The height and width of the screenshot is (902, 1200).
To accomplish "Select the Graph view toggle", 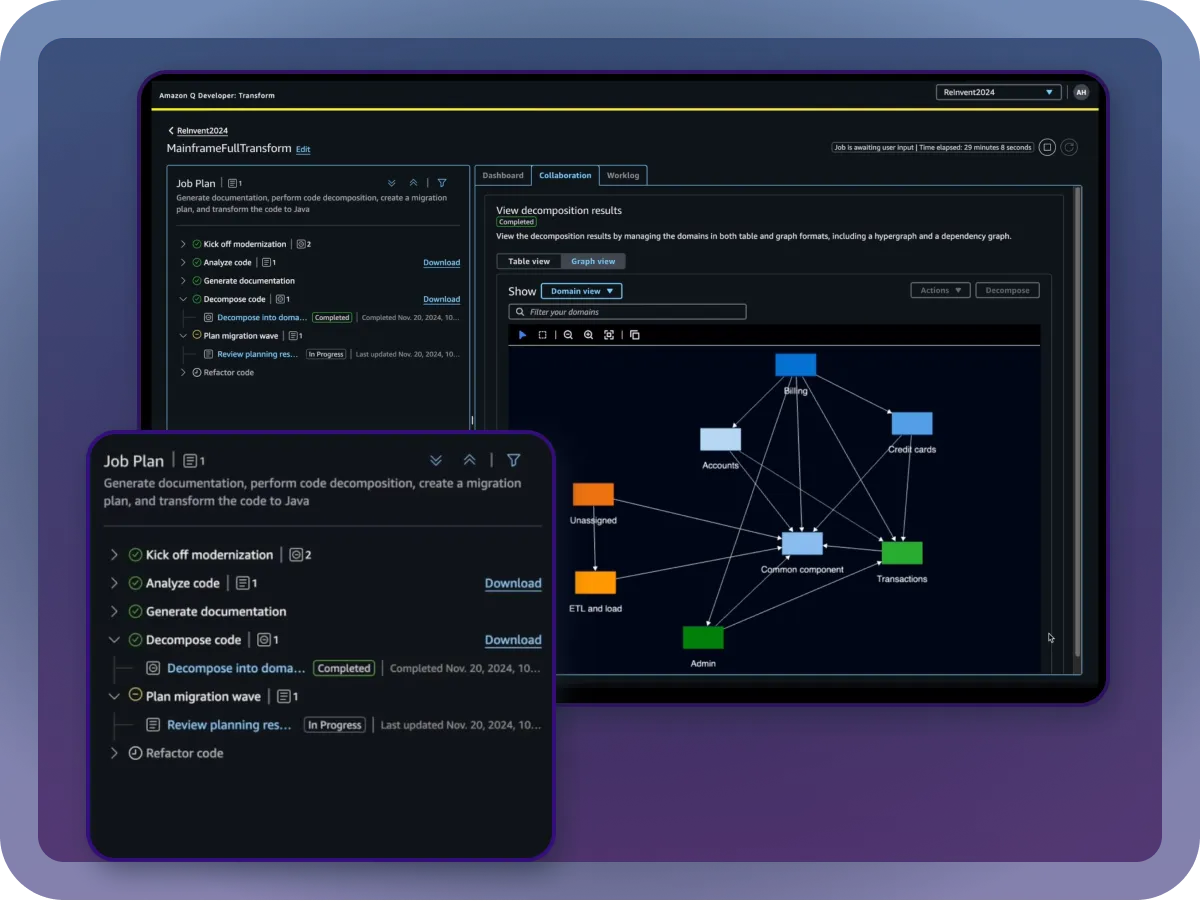I will click(593, 261).
